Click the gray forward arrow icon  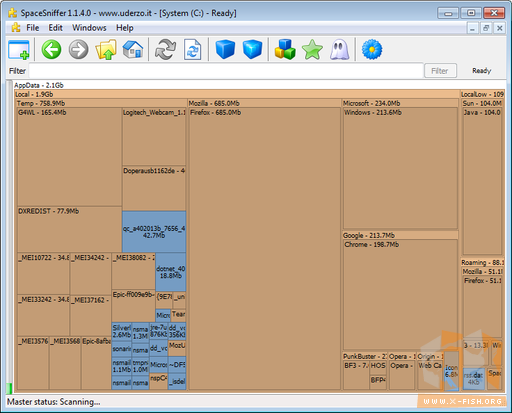click(x=78, y=50)
